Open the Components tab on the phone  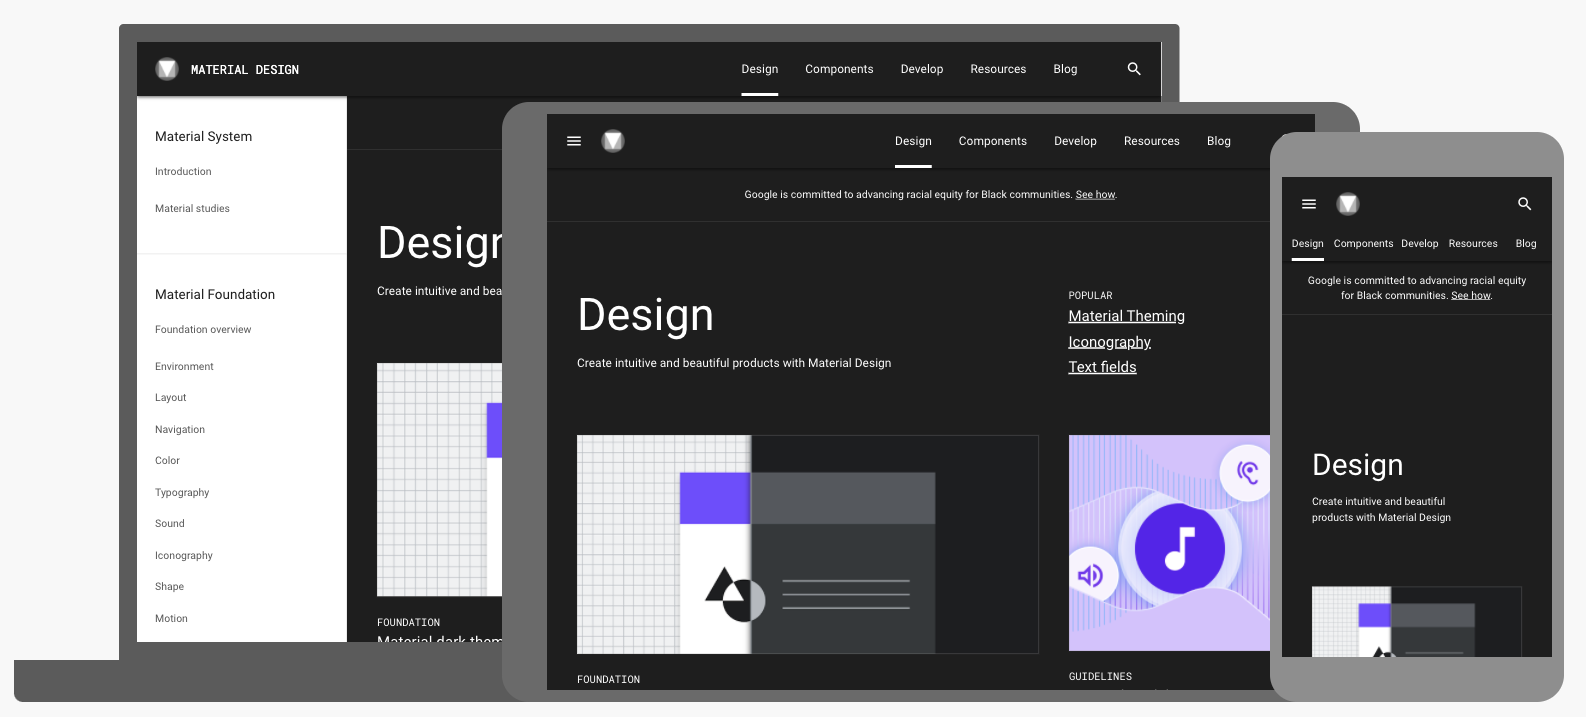pos(1363,244)
